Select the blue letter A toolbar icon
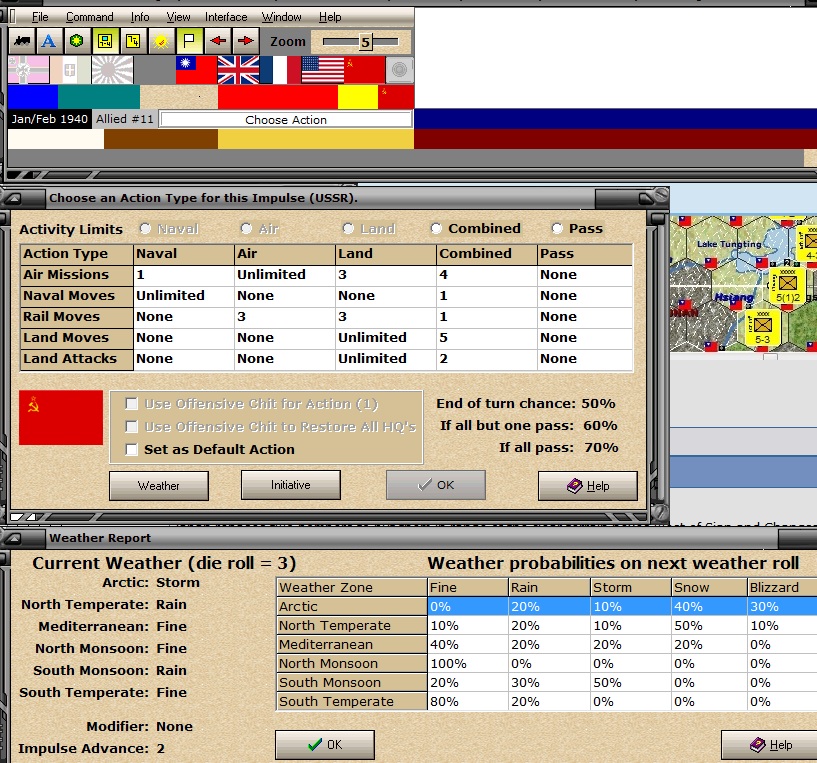 click(49, 41)
